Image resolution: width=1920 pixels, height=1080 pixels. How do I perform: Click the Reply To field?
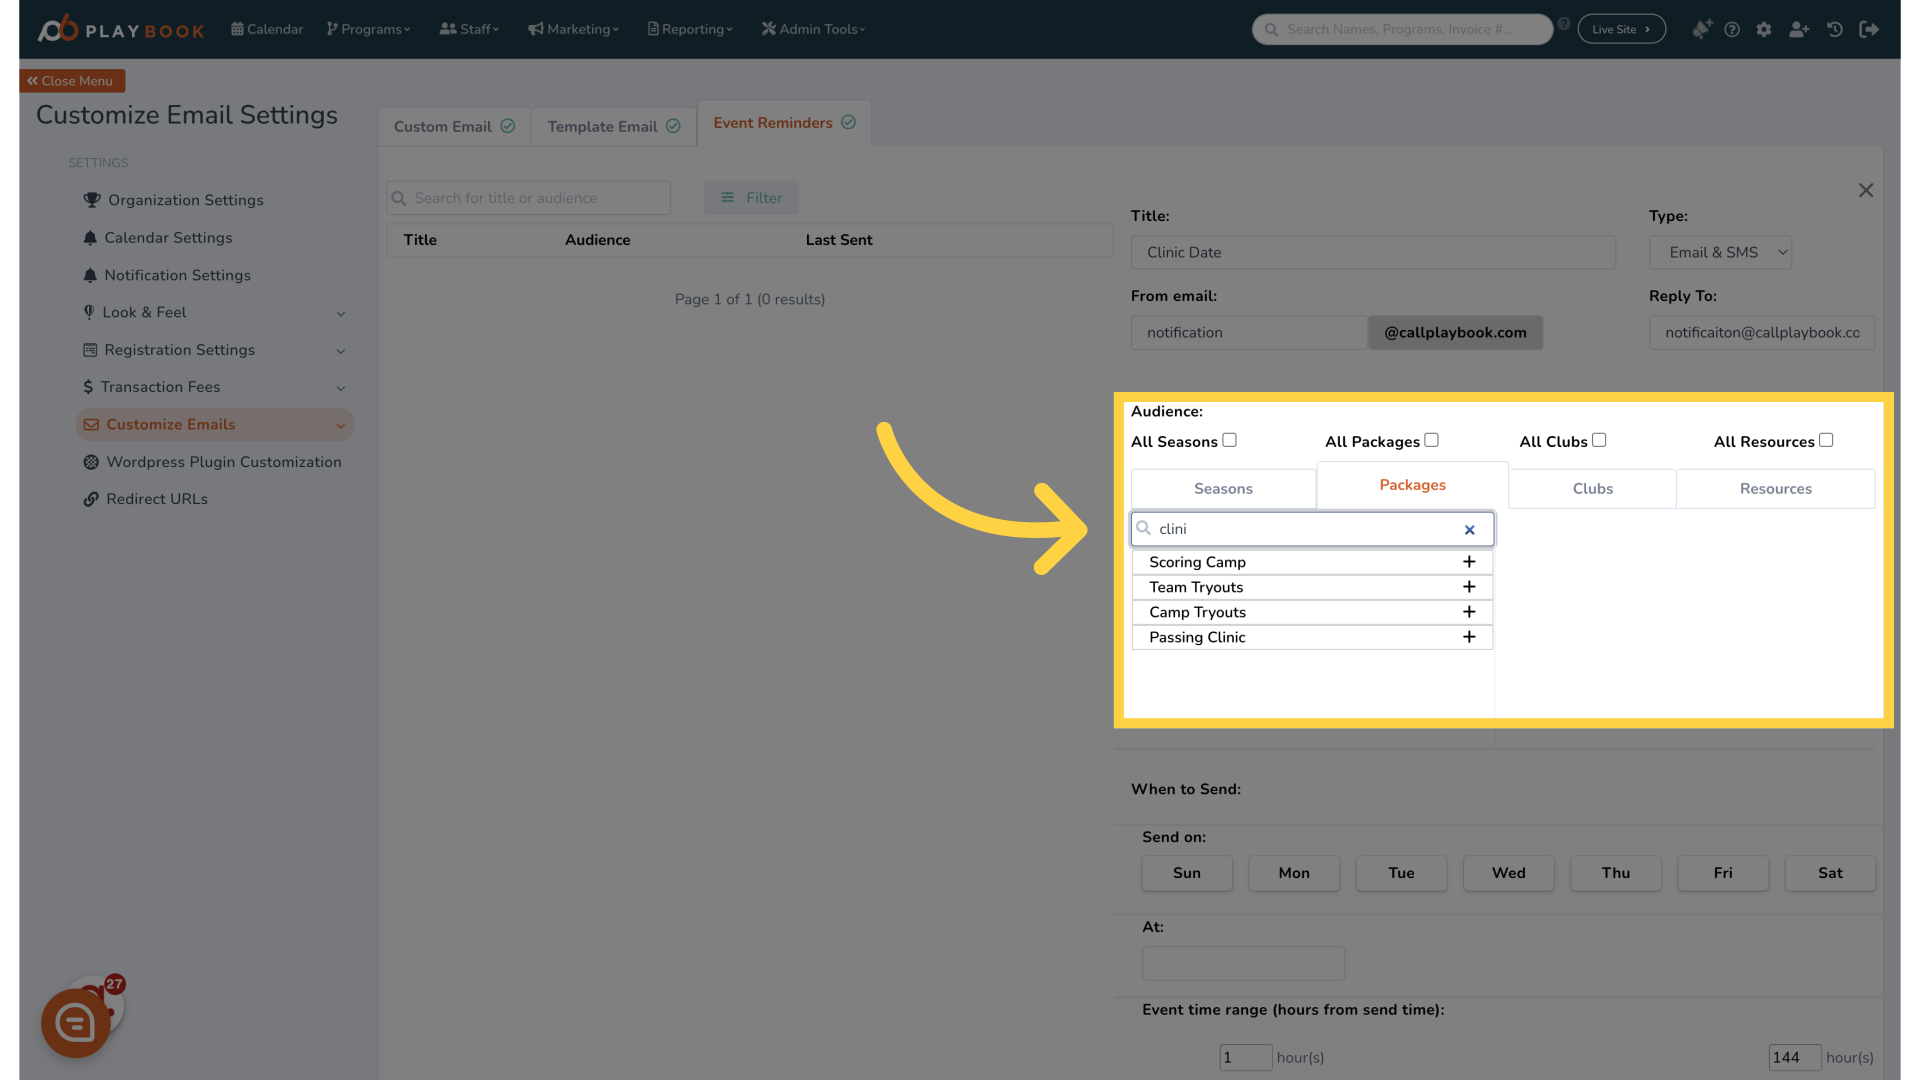click(x=1761, y=333)
